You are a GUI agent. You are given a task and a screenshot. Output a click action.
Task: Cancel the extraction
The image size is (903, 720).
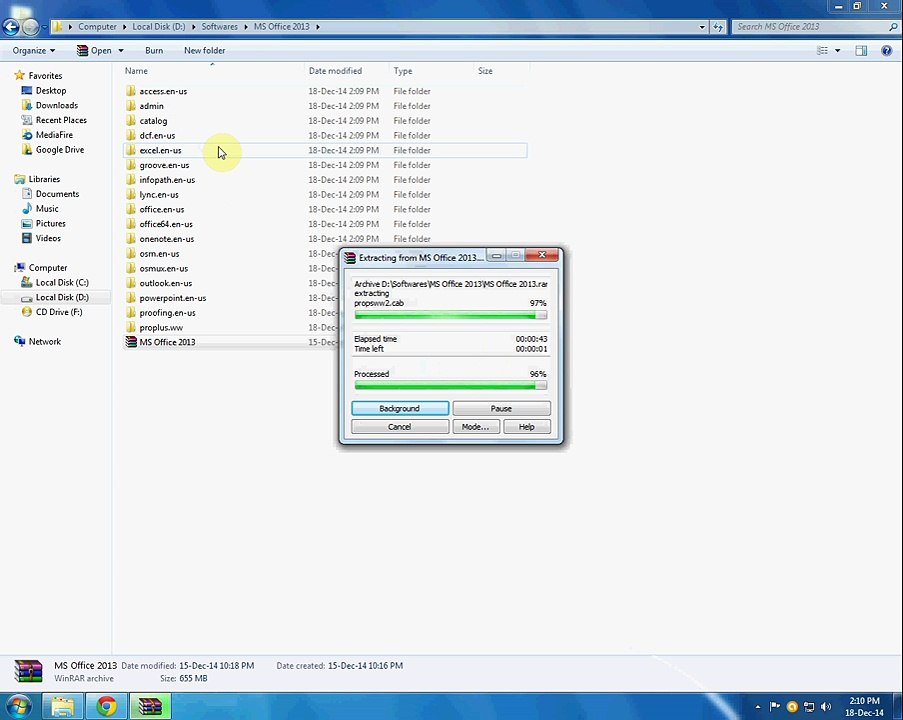(400, 427)
